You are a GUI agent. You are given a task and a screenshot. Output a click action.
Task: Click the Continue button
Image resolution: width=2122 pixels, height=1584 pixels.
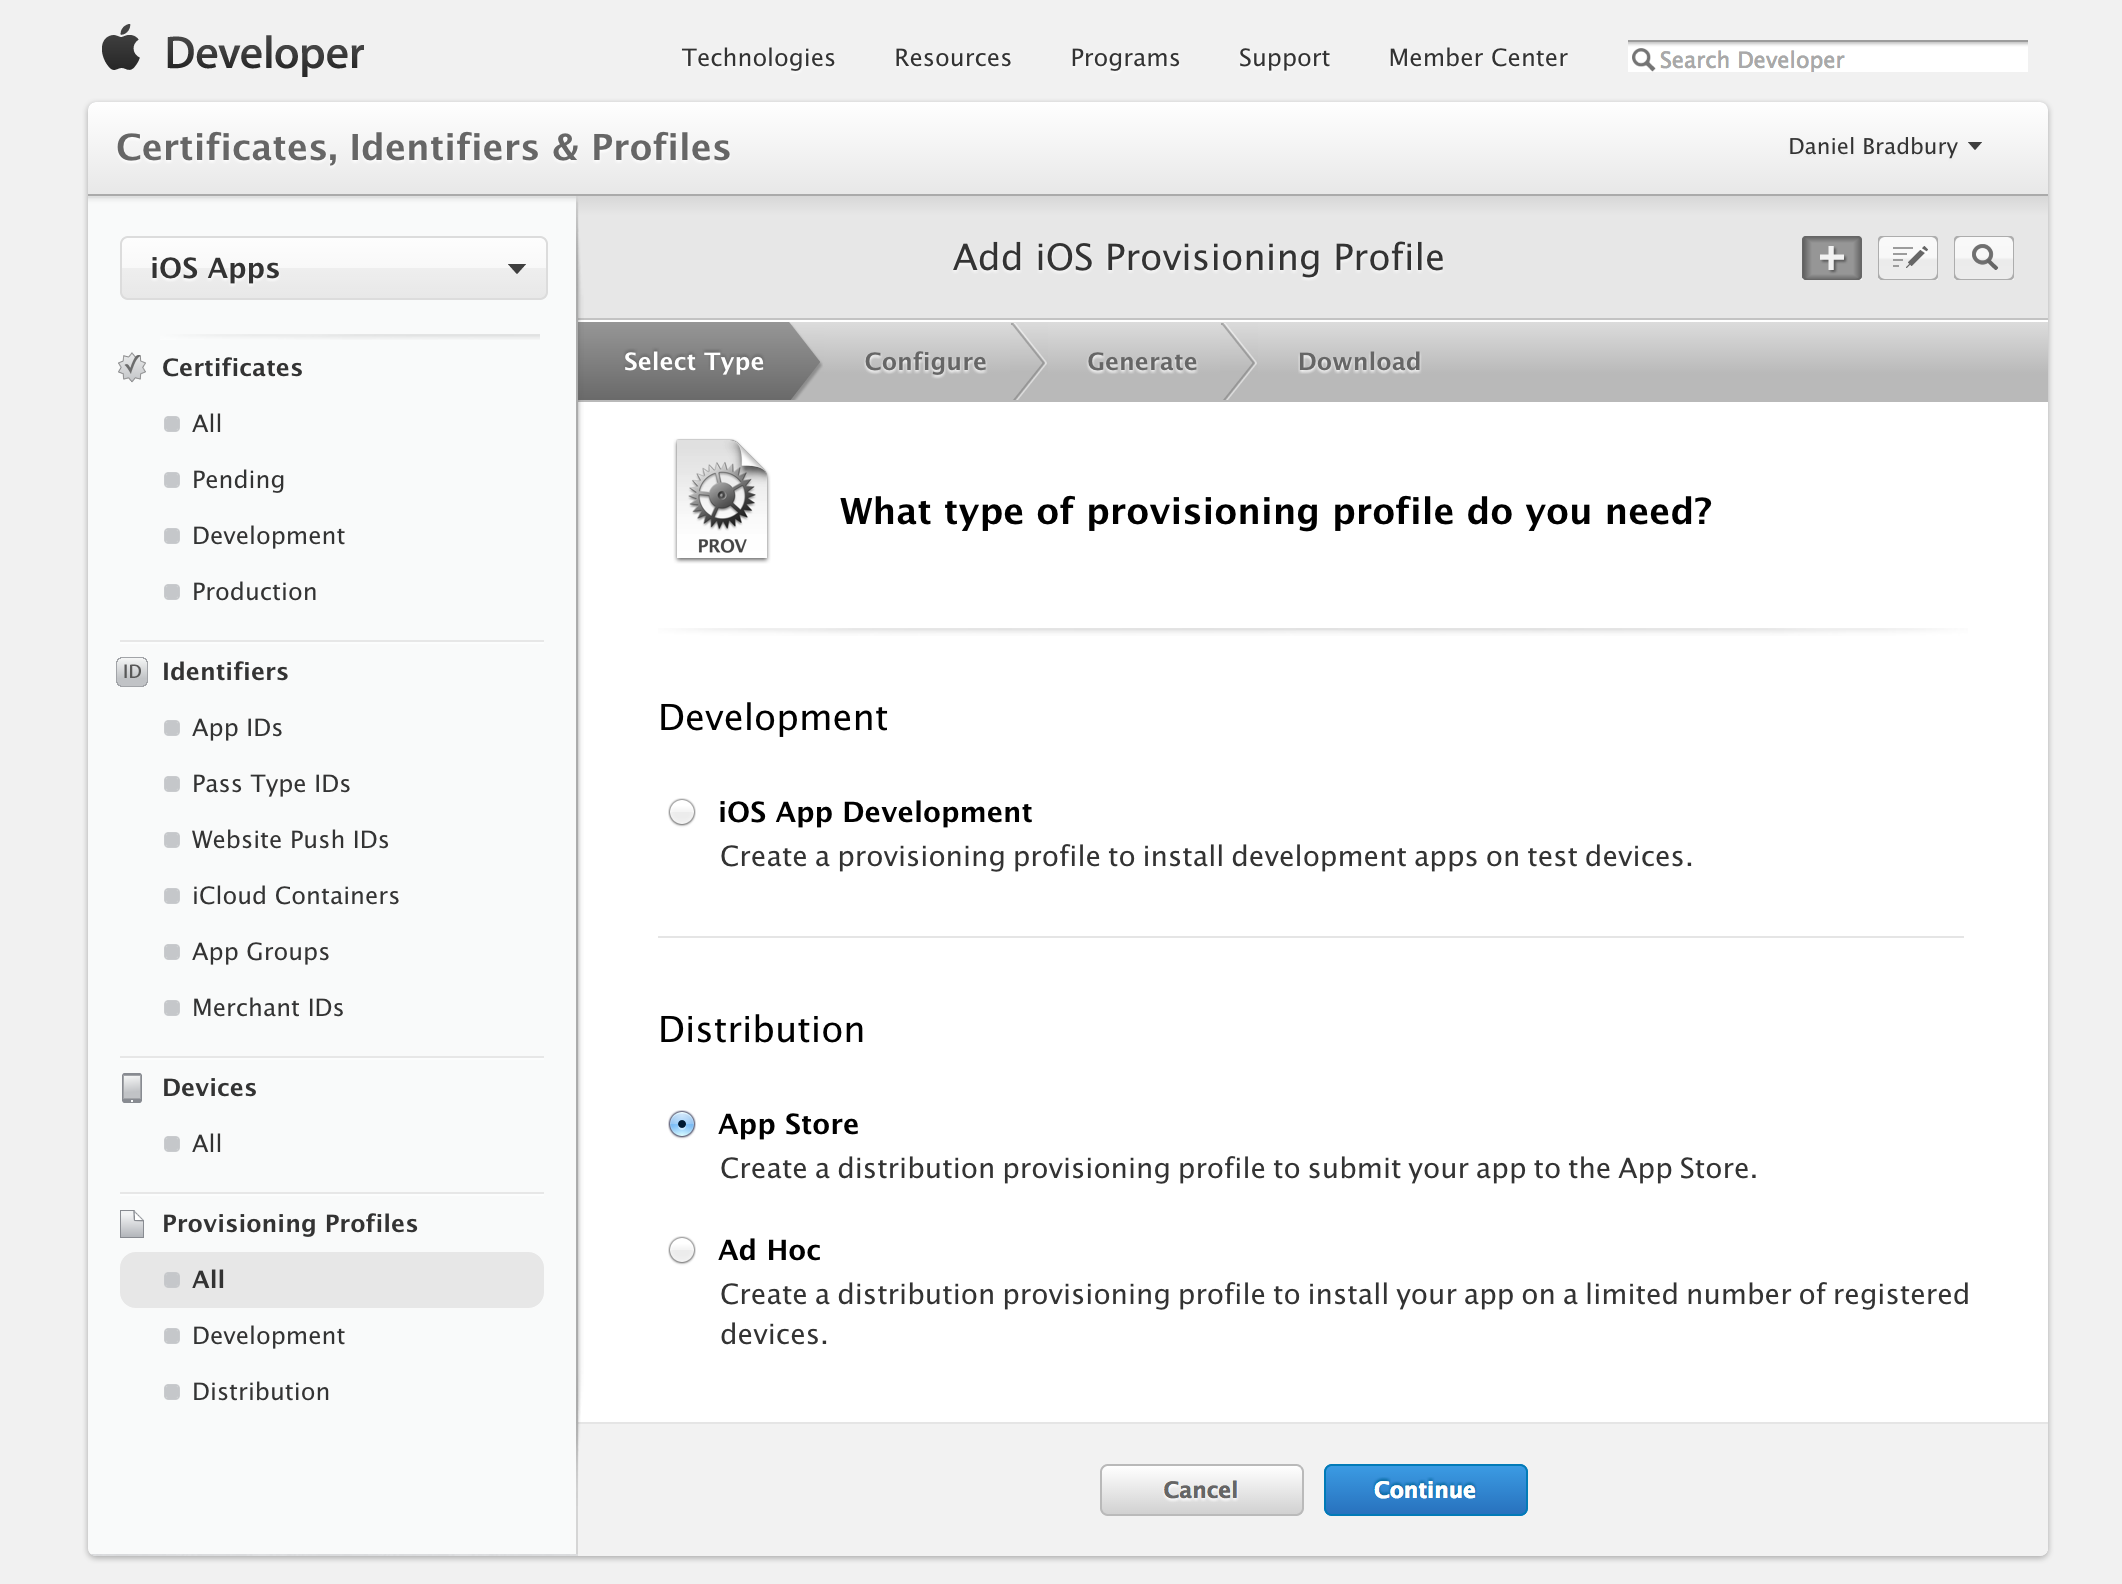click(x=1425, y=1490)
